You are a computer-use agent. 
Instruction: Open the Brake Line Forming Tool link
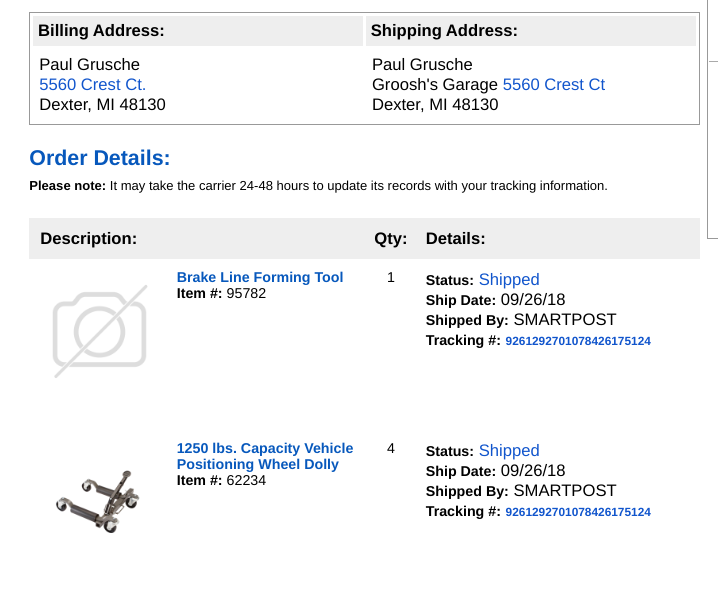pyautogui.click(x=259, y=277)
